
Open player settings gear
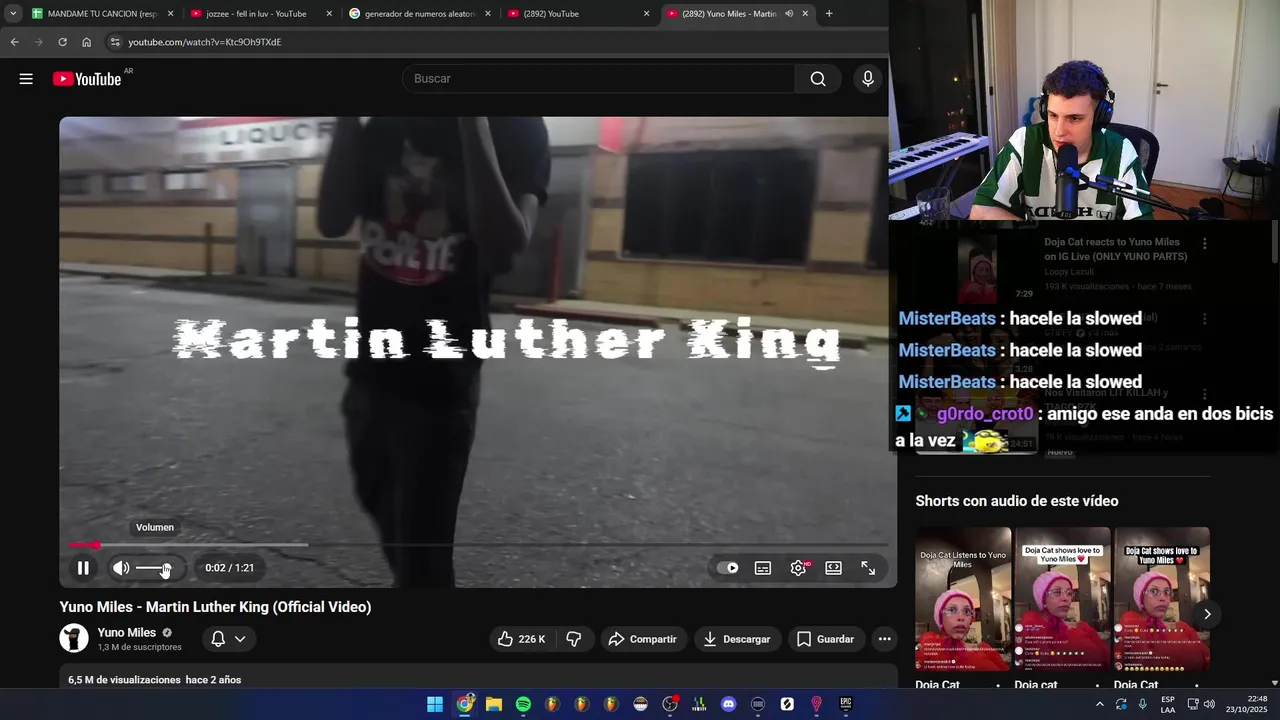click(798, 568)
